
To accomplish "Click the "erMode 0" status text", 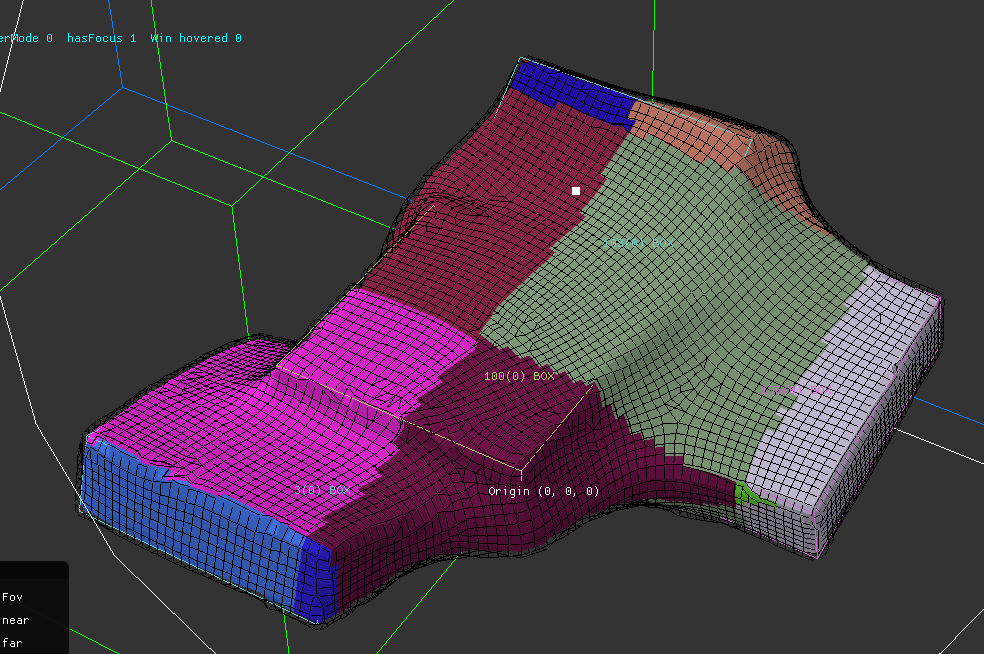I will click(25, 38).
